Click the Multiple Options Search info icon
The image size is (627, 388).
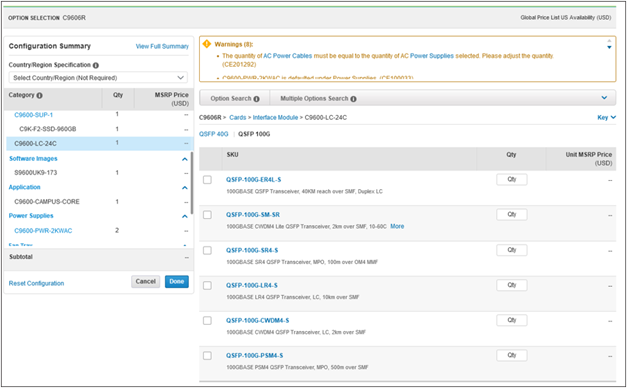pos(353,99)
